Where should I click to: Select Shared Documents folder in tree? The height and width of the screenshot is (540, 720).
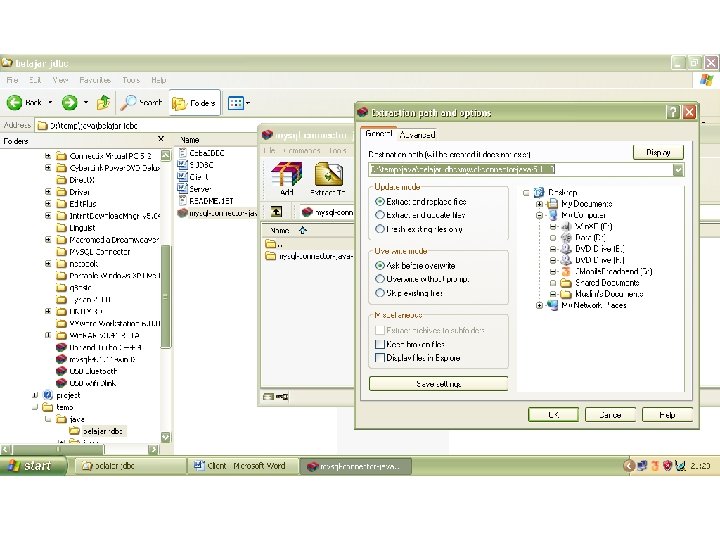600,283
